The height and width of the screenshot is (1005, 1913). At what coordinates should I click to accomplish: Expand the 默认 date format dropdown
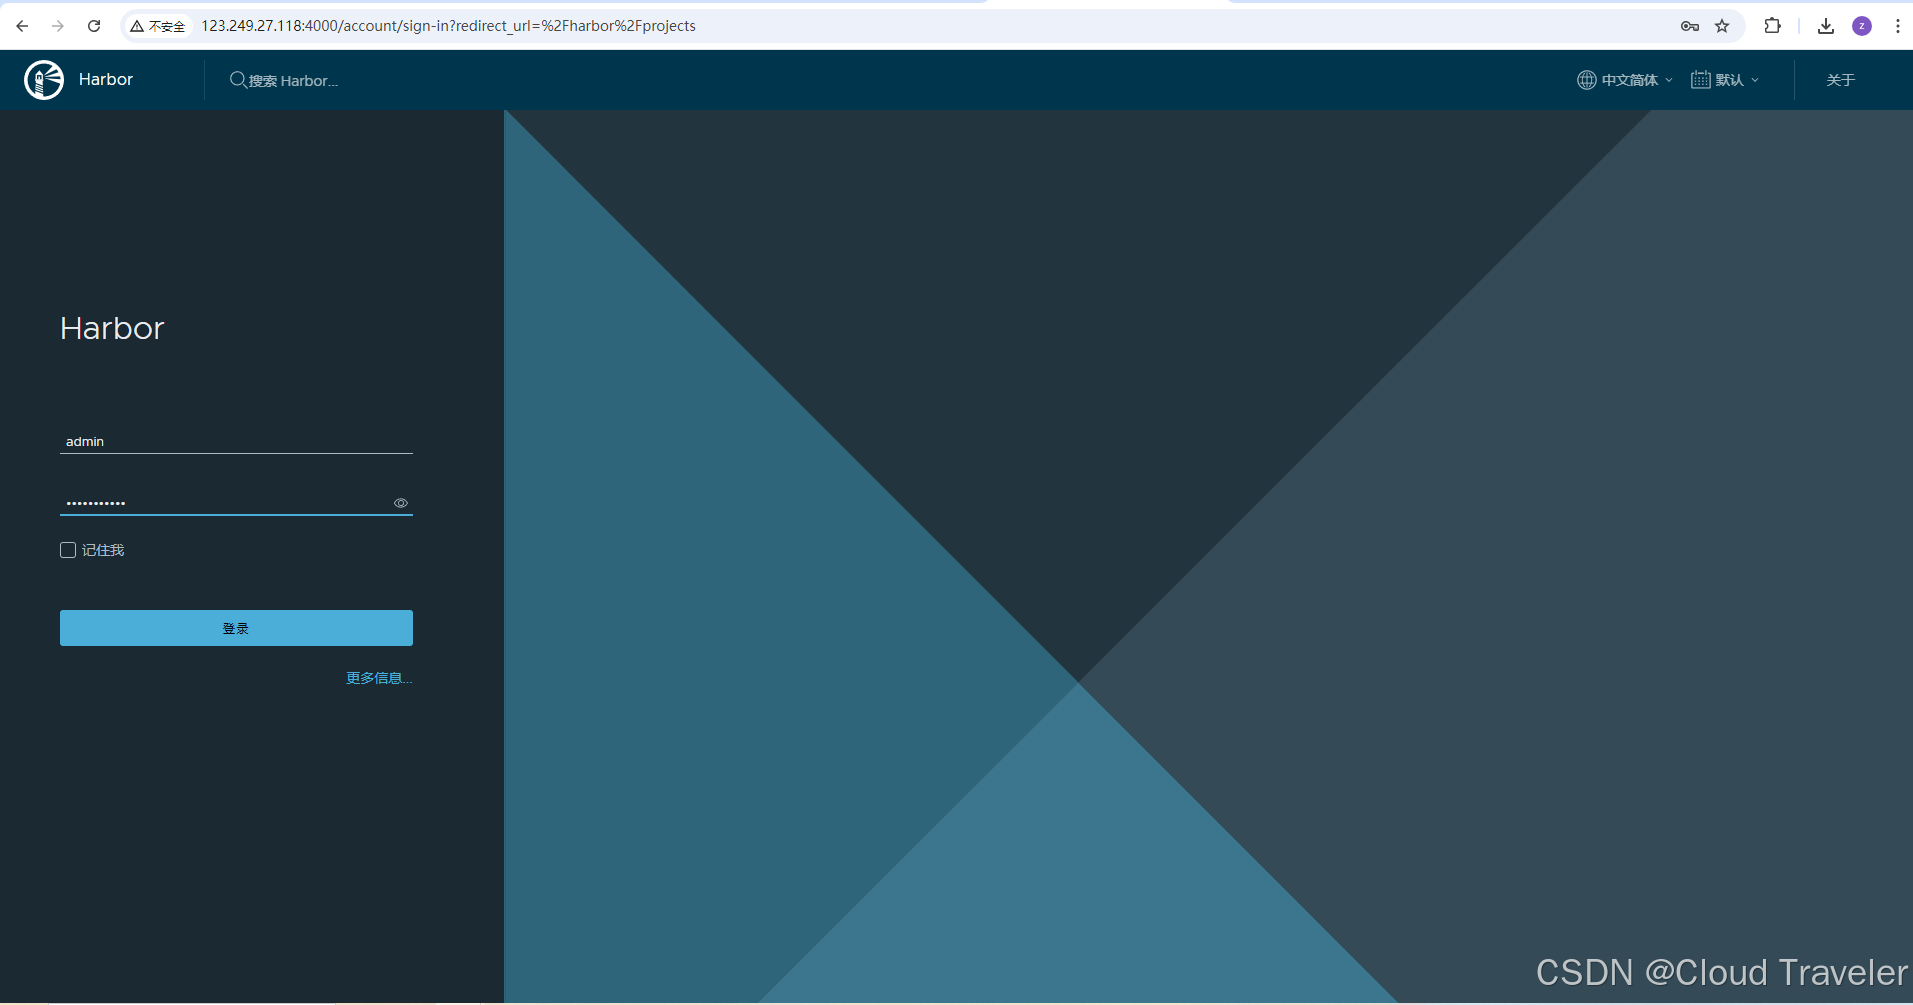coord(1725,80)
